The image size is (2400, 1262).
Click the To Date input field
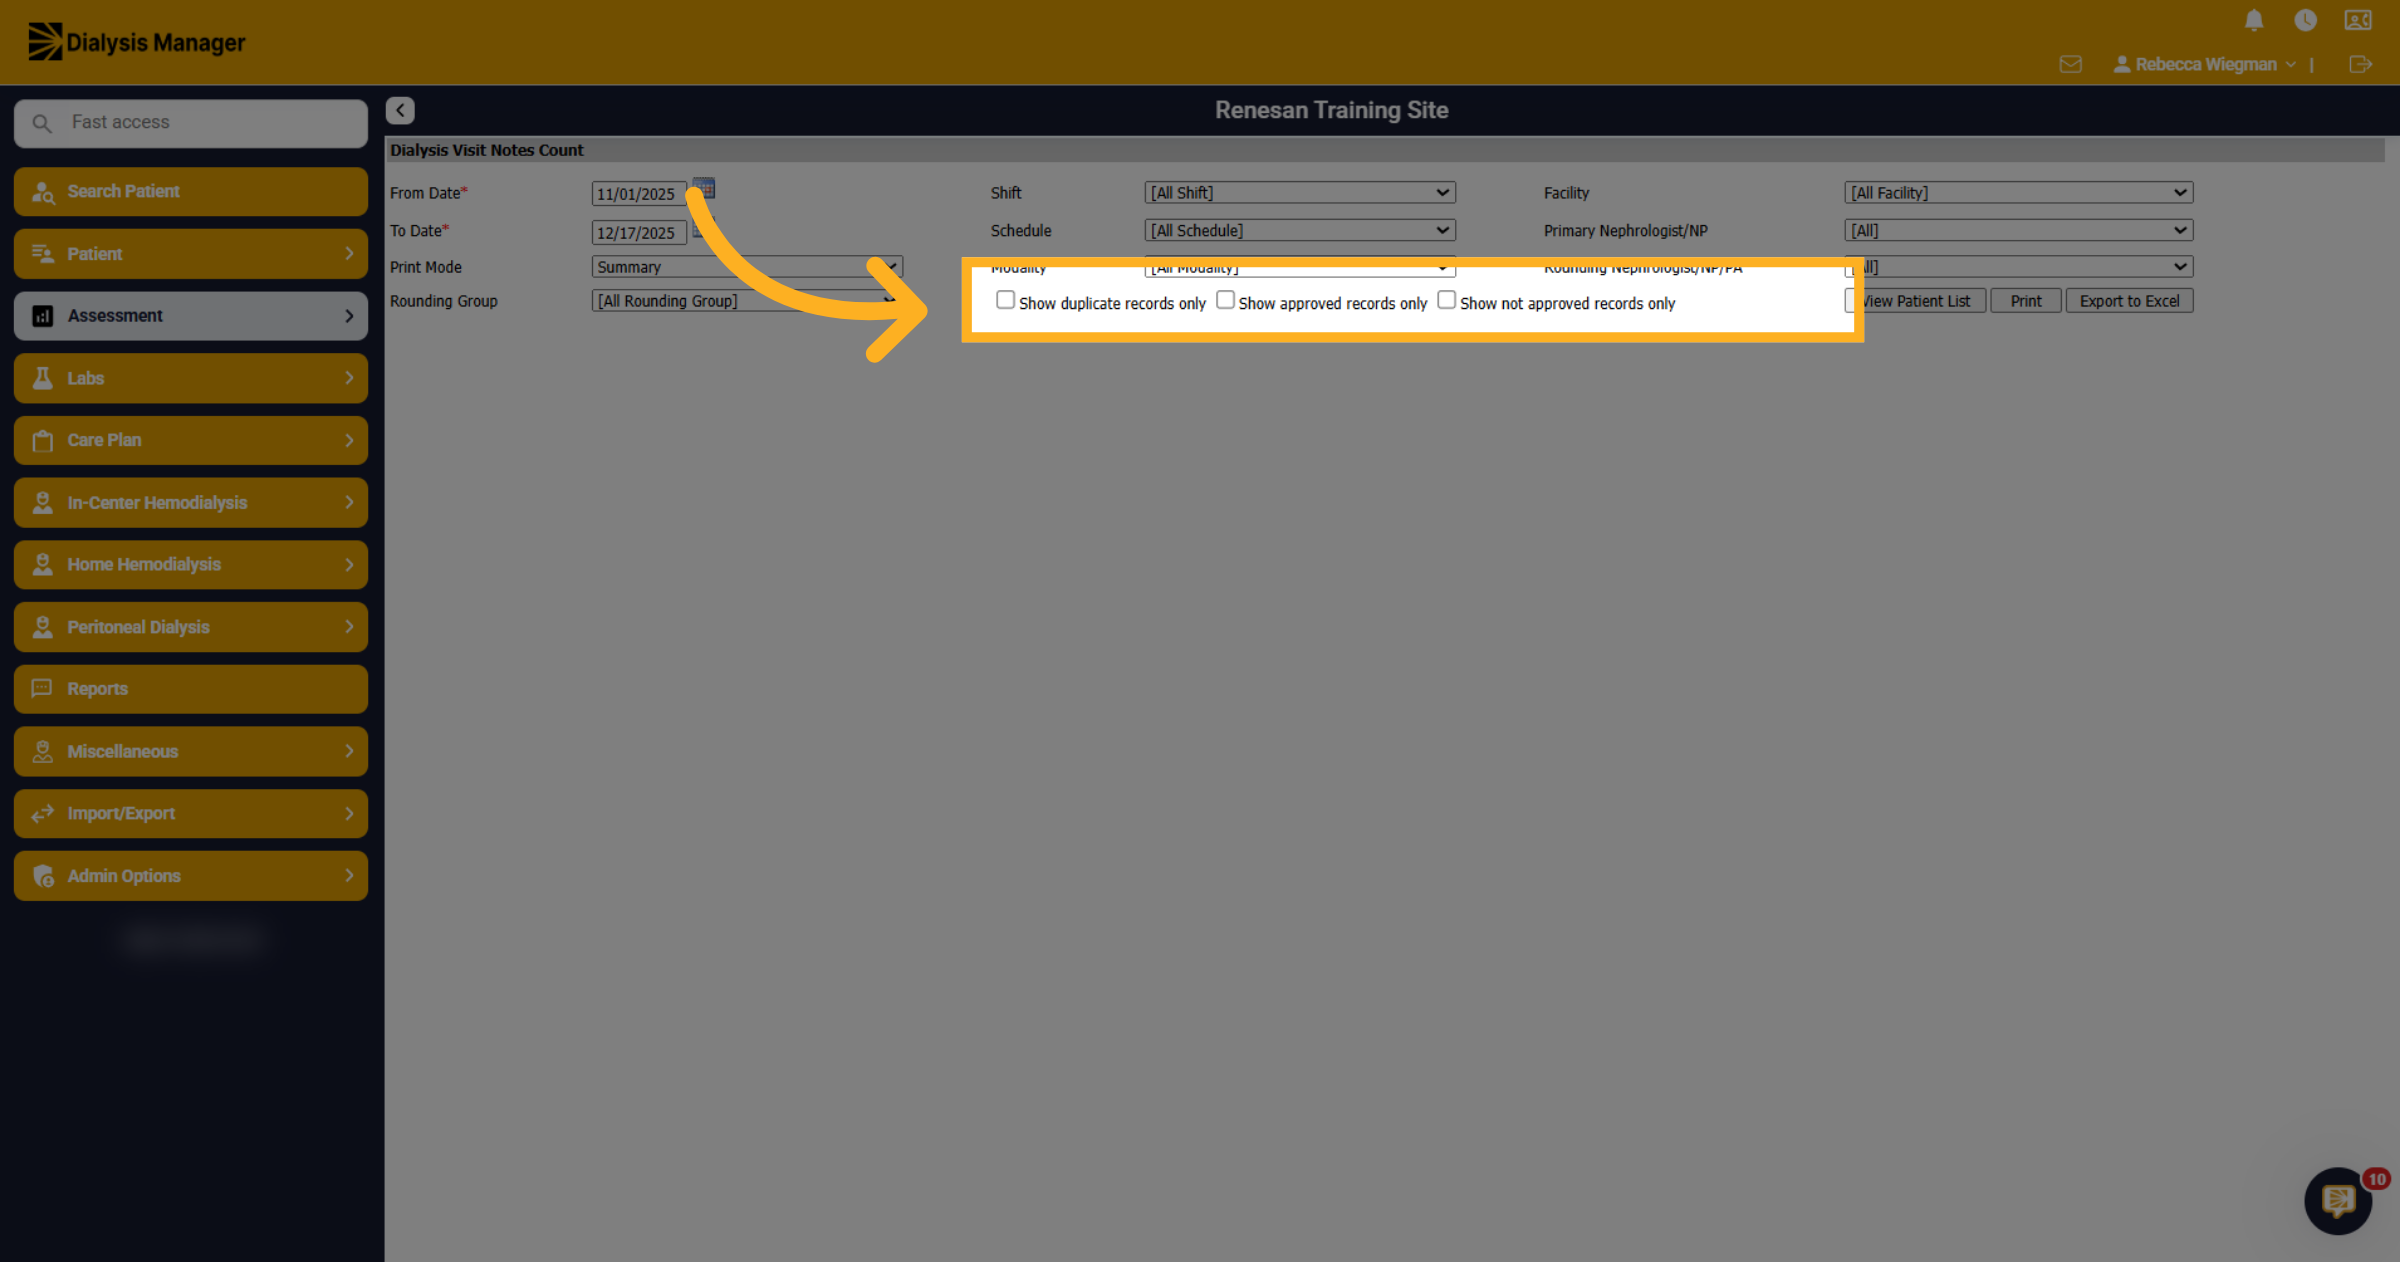pyautogui.click(x=639, y=232)
